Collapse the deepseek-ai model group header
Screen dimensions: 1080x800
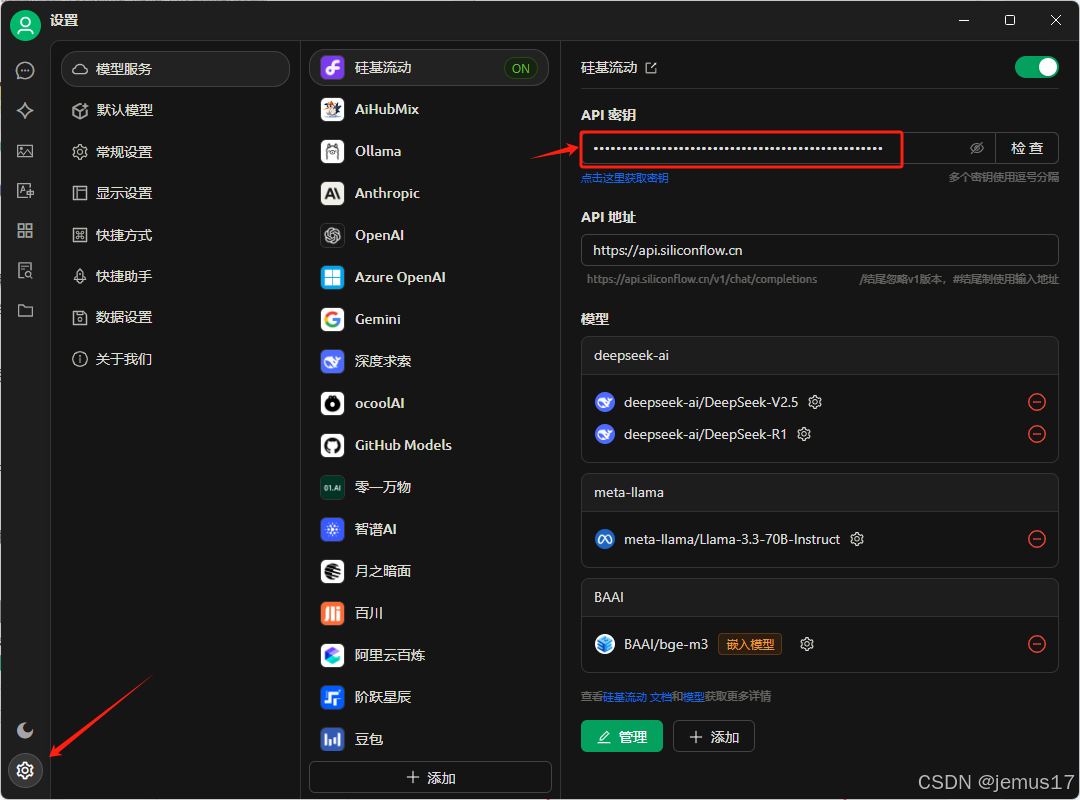(820, 356)
